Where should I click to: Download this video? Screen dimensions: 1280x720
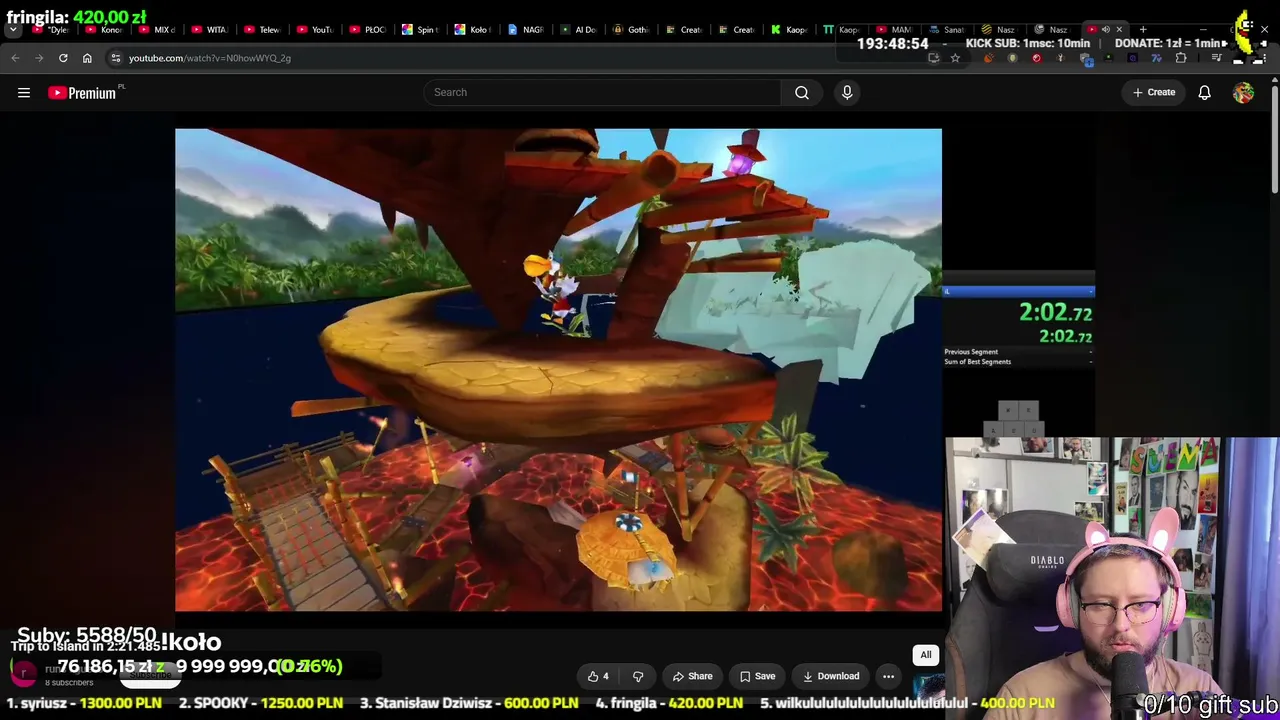[x=830, y=677]
